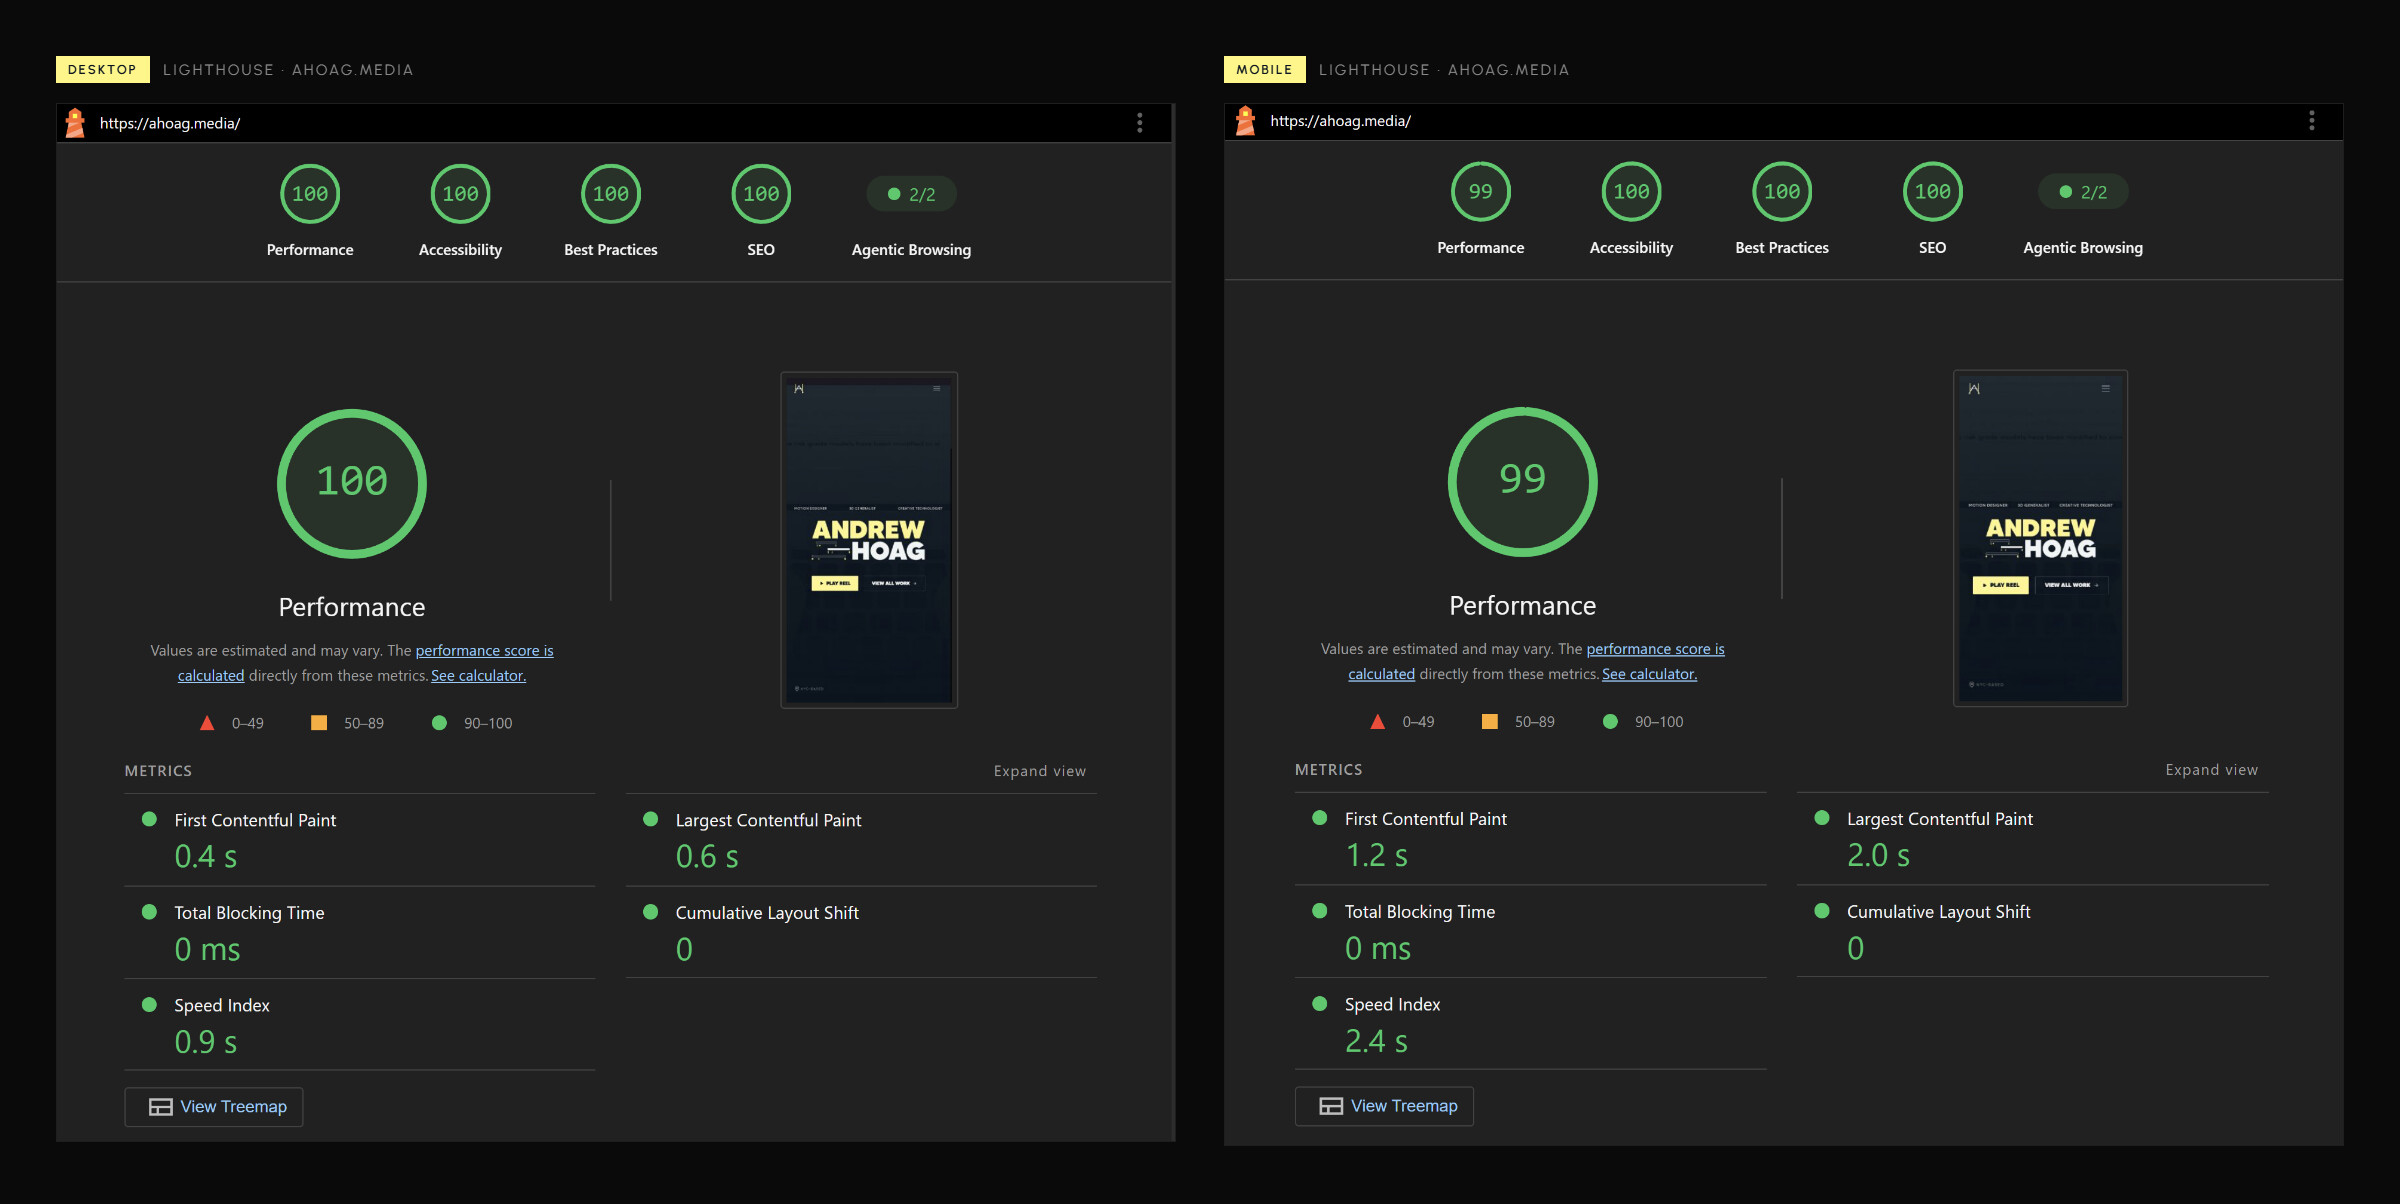Toggle 'Expand view' in Desktop metrics

(1040, 771)
